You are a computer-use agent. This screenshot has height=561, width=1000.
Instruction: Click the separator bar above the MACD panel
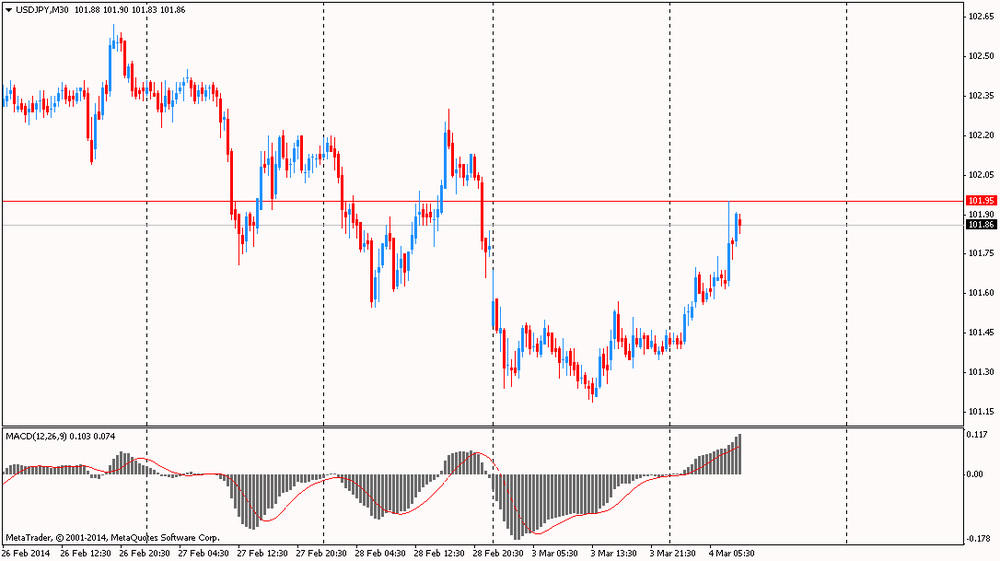pos(480,427)
